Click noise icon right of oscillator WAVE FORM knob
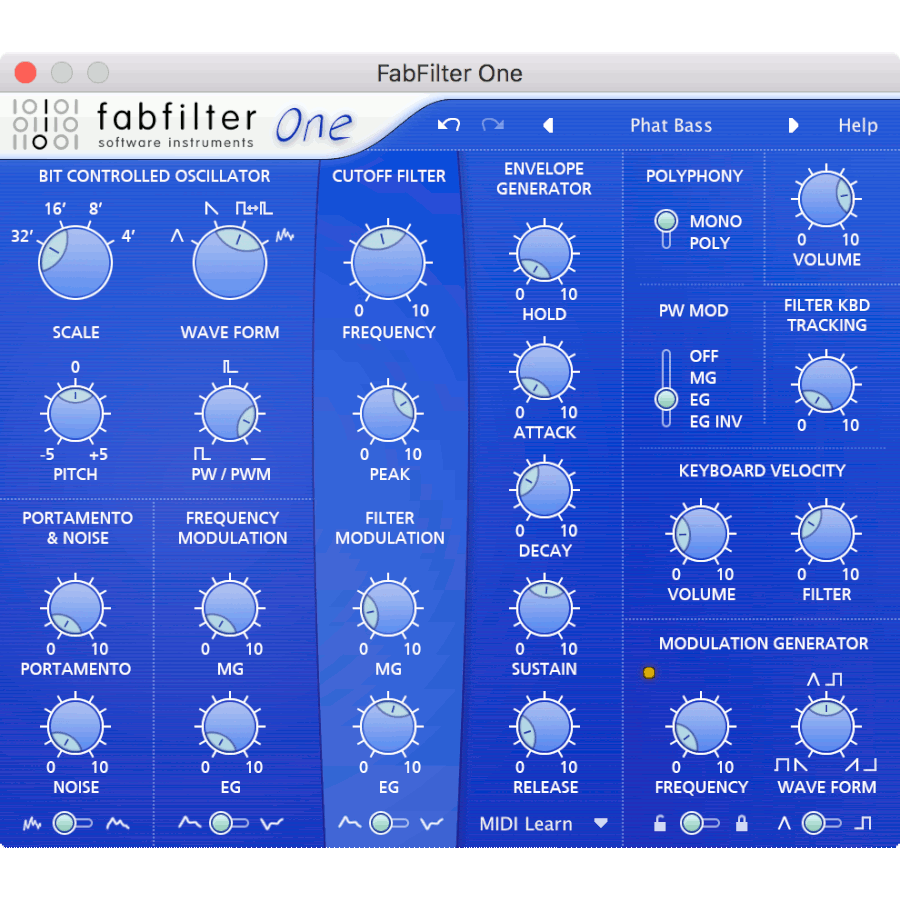The width and height of the screenshot is (900, 900). click(x=285, y=235)
